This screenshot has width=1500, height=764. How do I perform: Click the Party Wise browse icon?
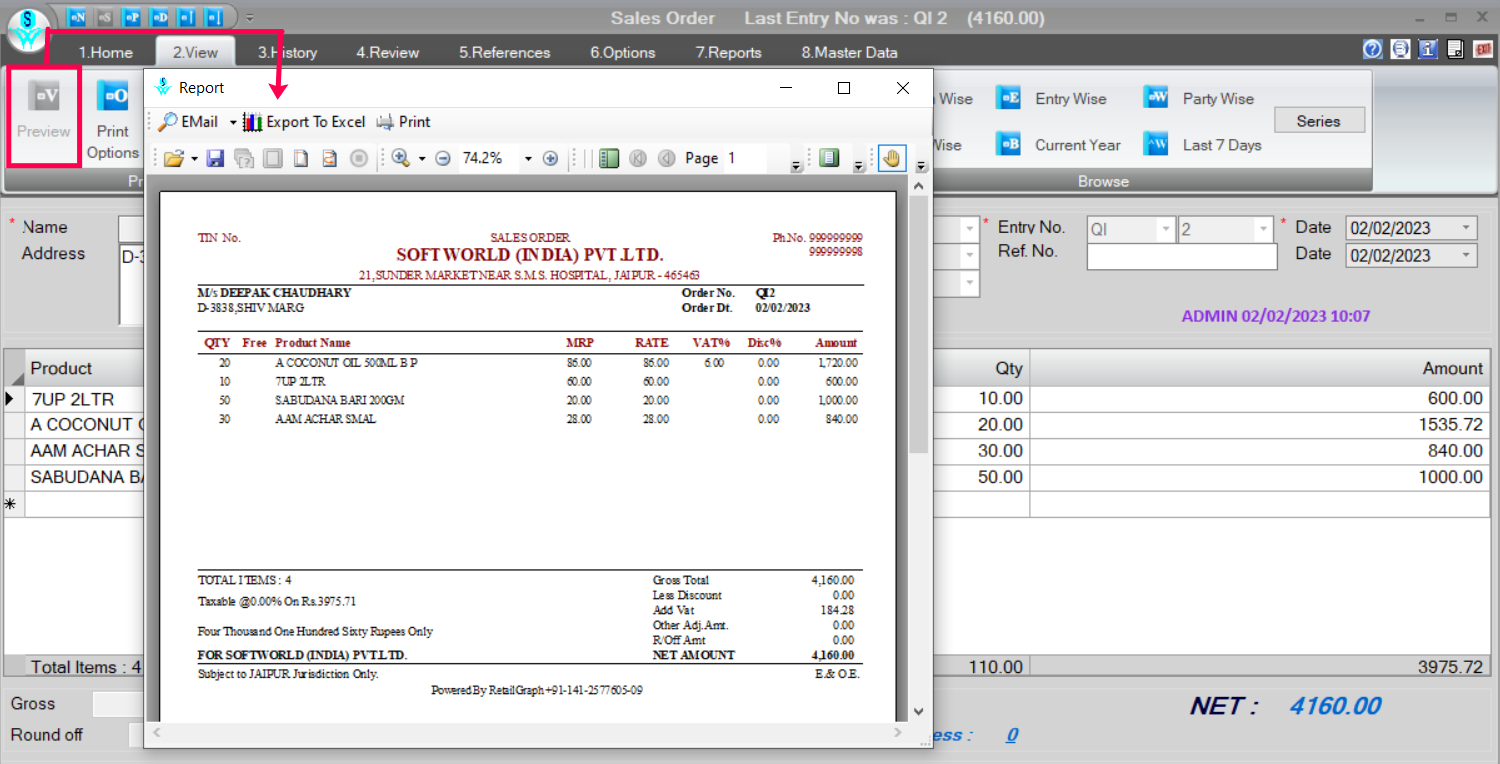coord(1156,98)
